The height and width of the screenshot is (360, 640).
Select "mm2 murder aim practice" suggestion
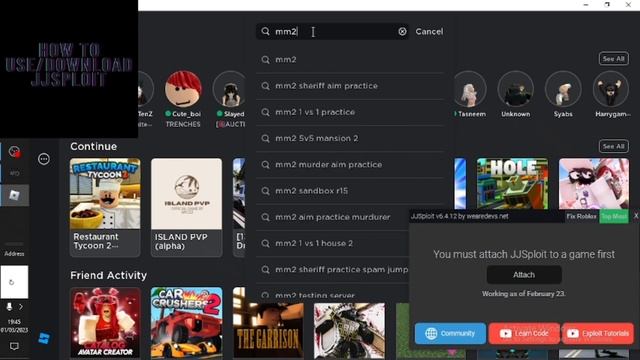[x=350, y=164]
